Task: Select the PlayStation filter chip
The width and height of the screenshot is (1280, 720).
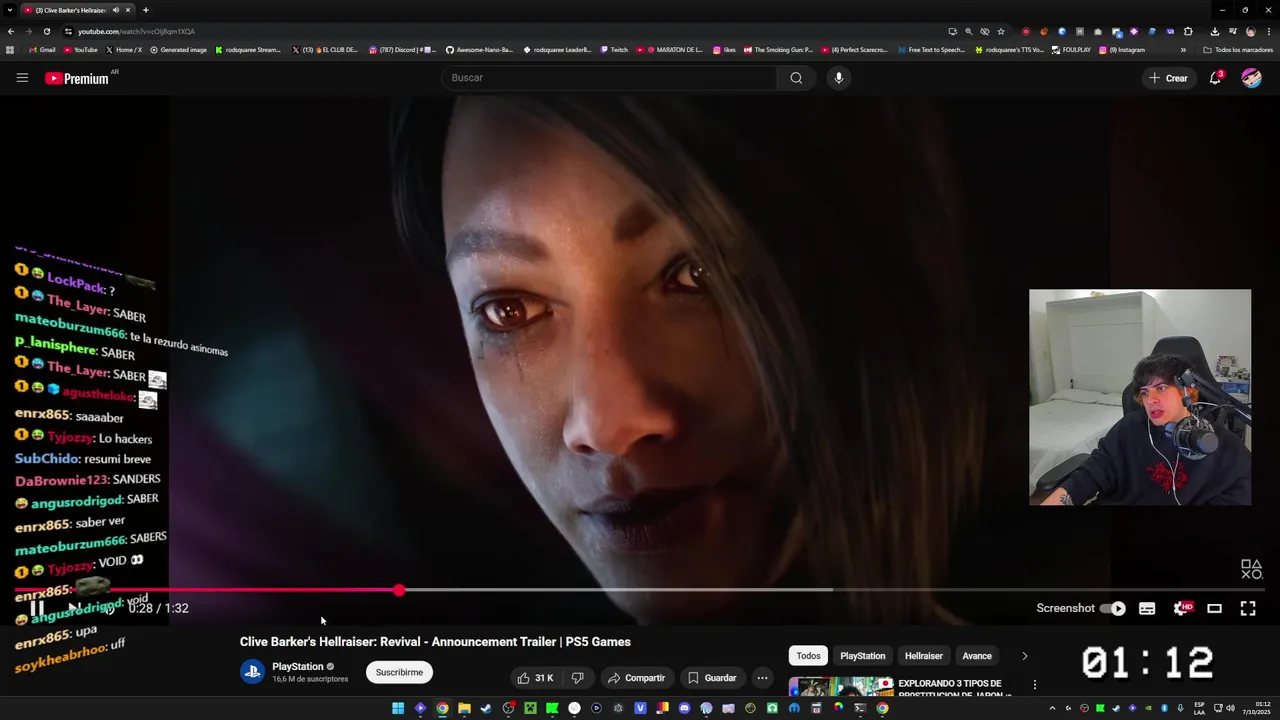Action: [862, 656]
